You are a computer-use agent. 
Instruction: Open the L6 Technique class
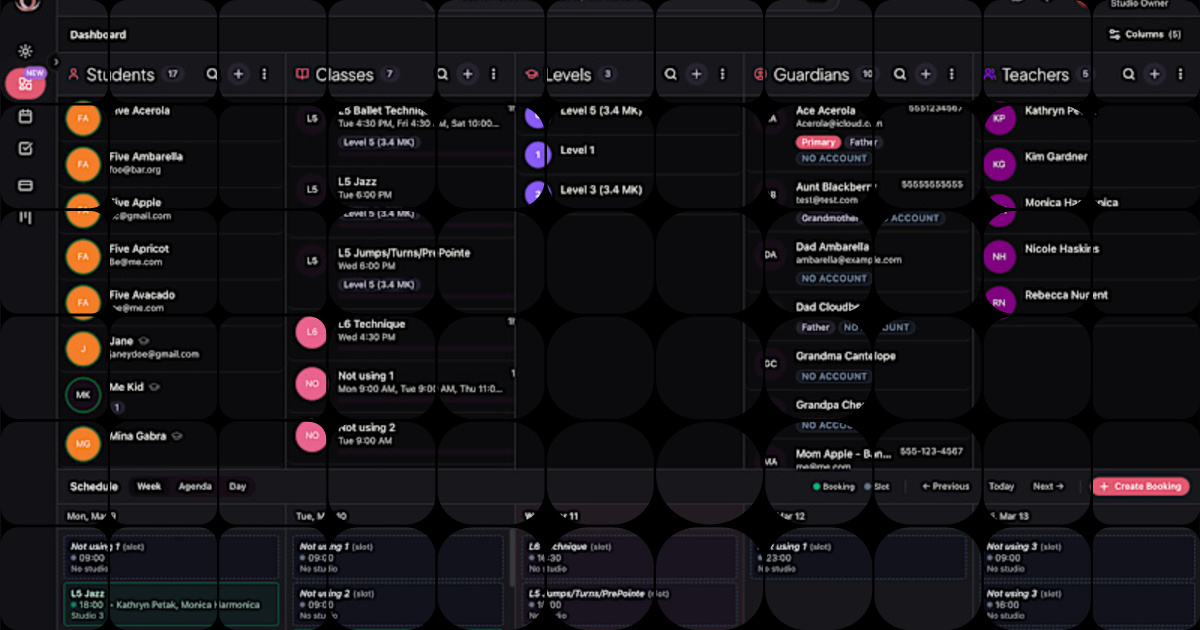click(402, 331)
